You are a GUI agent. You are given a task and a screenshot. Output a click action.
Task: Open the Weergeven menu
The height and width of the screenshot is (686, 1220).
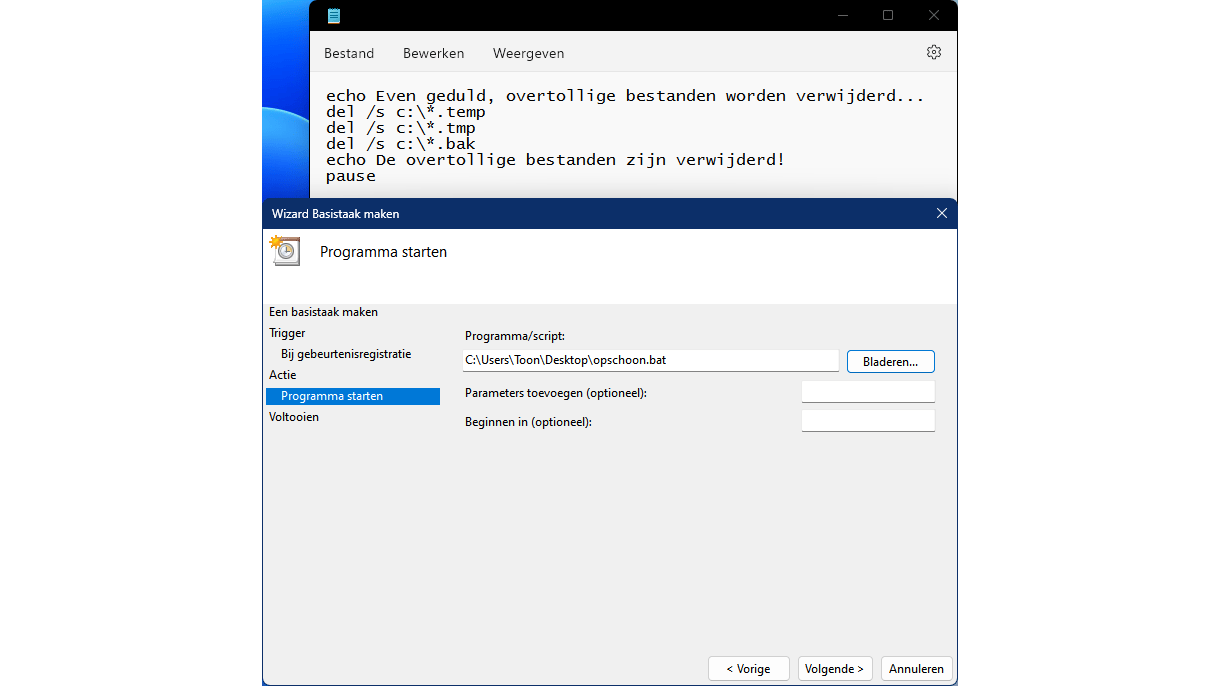528,52
